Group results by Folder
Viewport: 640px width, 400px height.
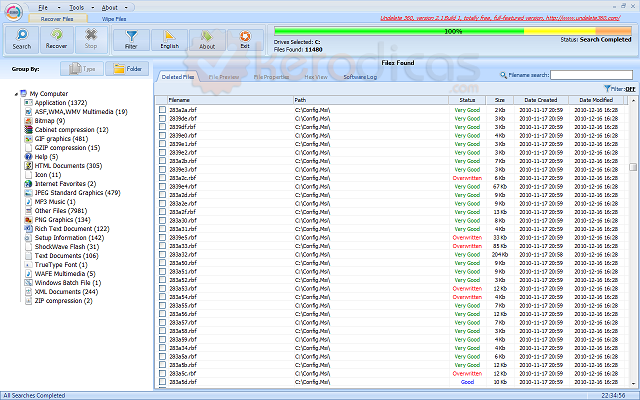click(x=127, y=69)
